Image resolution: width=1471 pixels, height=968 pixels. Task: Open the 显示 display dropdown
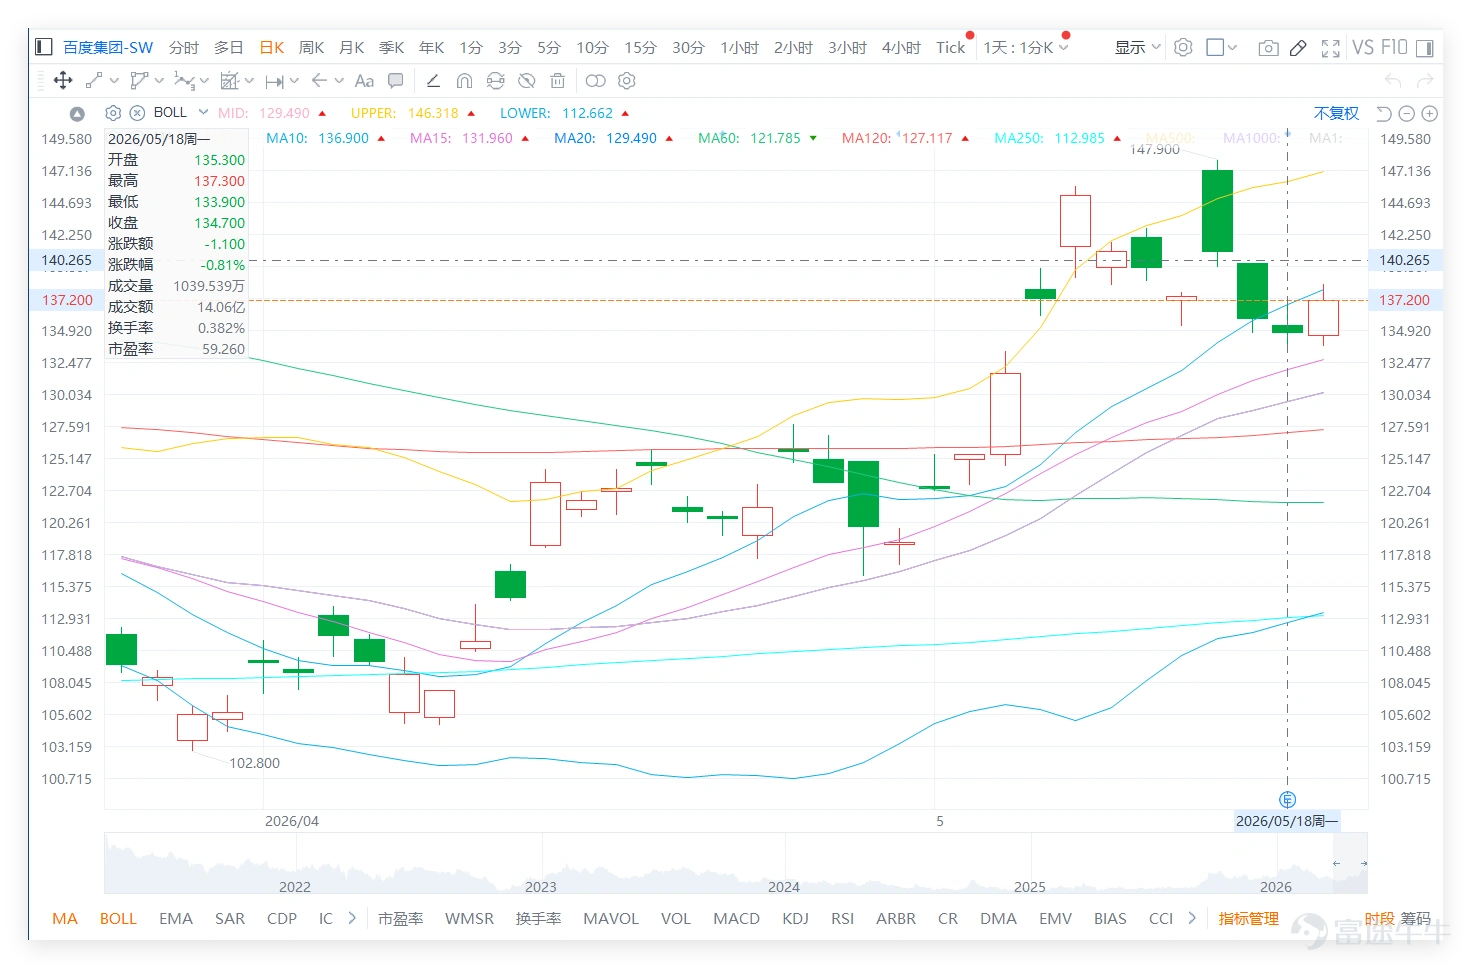coord(1138,47)
